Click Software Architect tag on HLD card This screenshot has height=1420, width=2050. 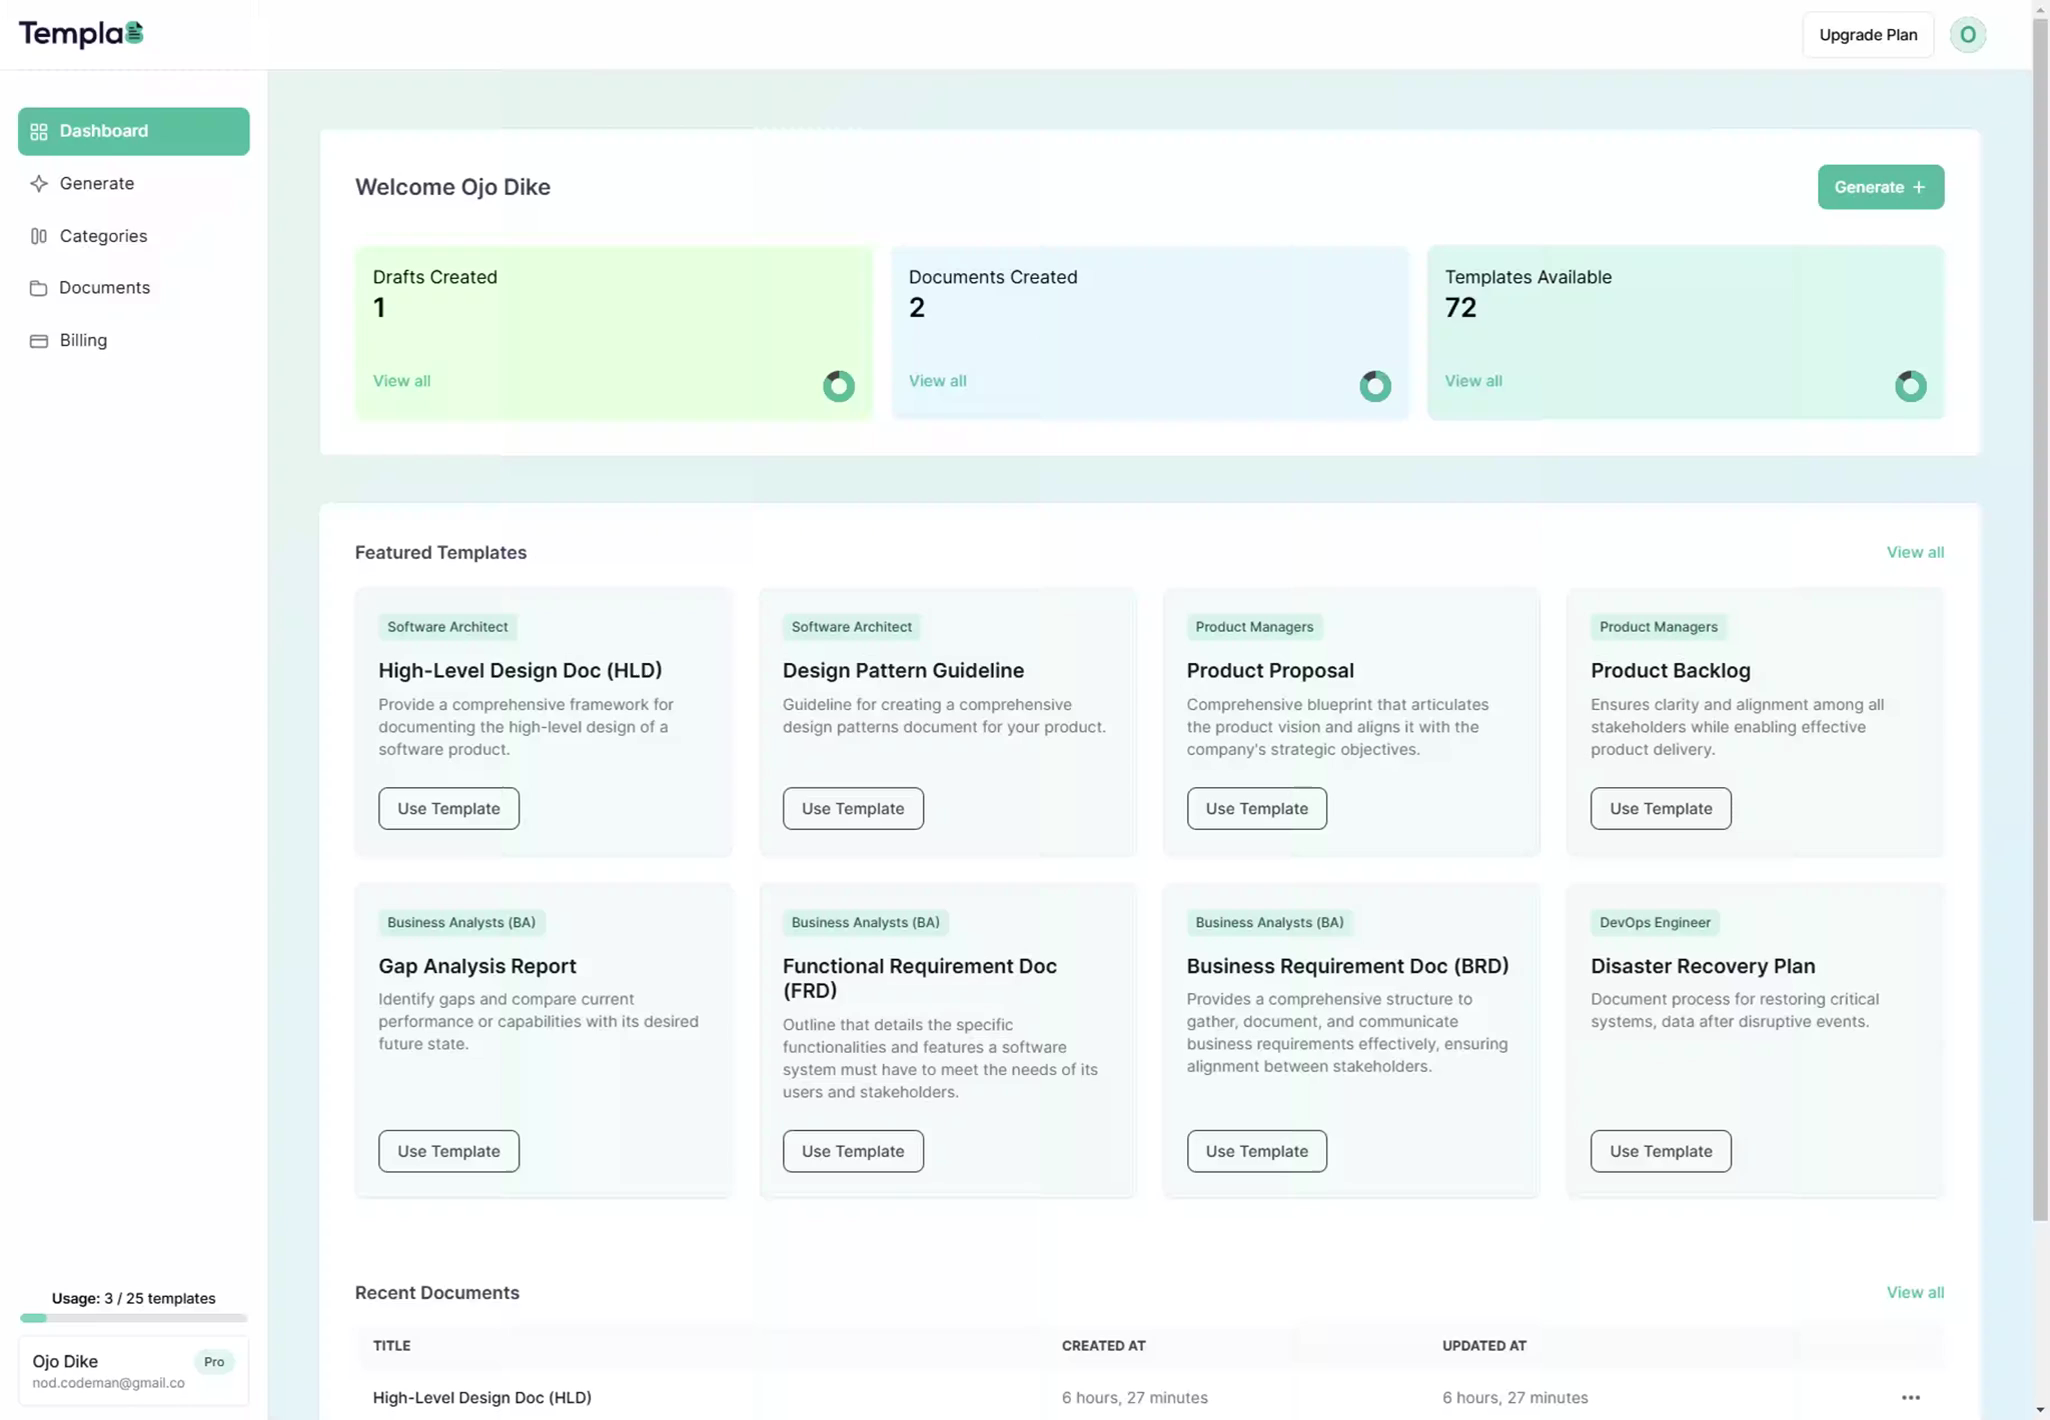click(447, 627)
